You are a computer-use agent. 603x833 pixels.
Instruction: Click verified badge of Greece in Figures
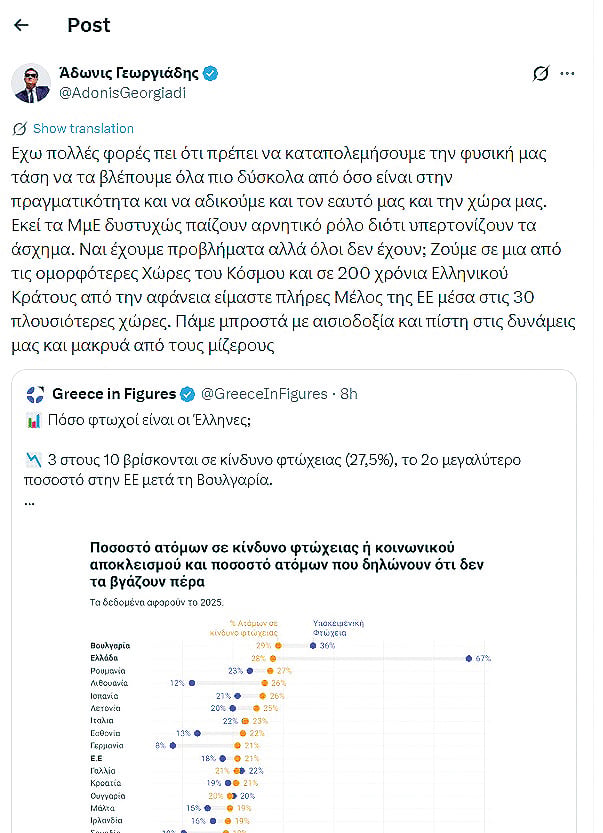(188, 394)
